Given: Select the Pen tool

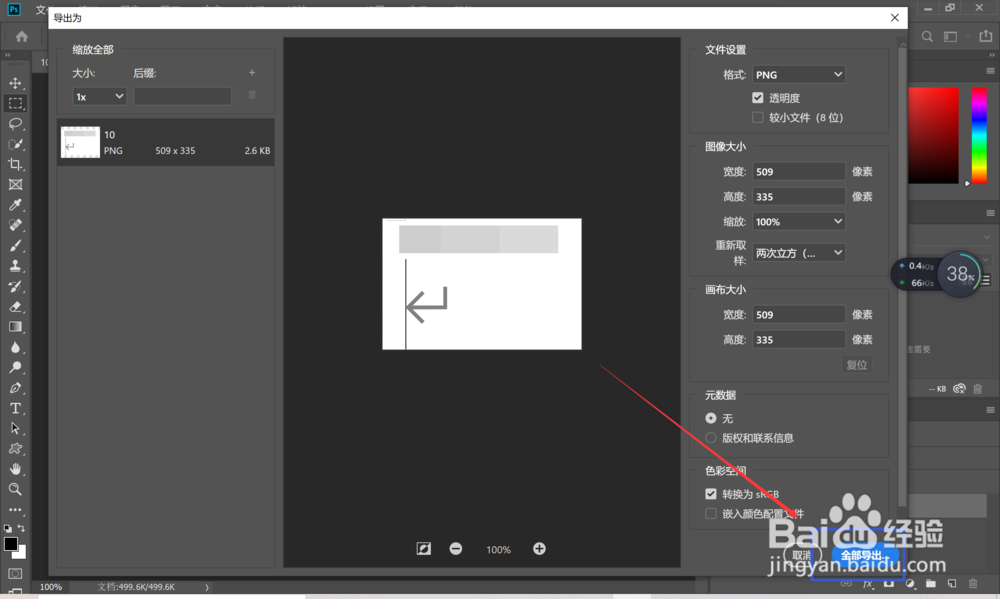Looking at the screenshot, I should point(15,388).
